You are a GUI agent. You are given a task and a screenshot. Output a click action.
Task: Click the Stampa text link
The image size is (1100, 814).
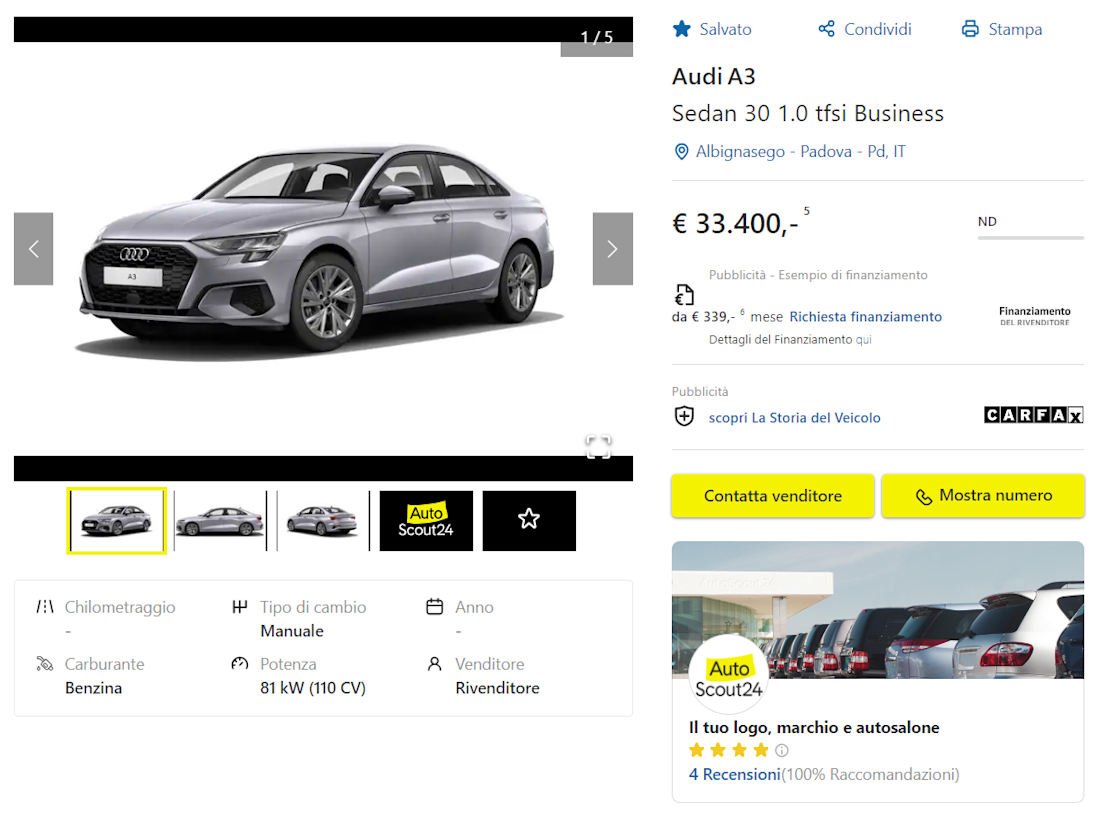(1015, 29)
